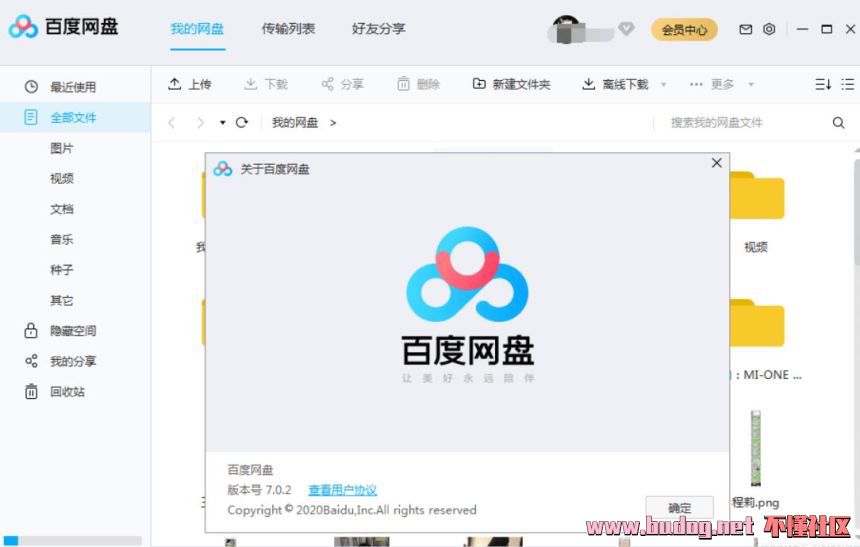
Task: Open the sort order icon
Action: (x=823, y=84)
